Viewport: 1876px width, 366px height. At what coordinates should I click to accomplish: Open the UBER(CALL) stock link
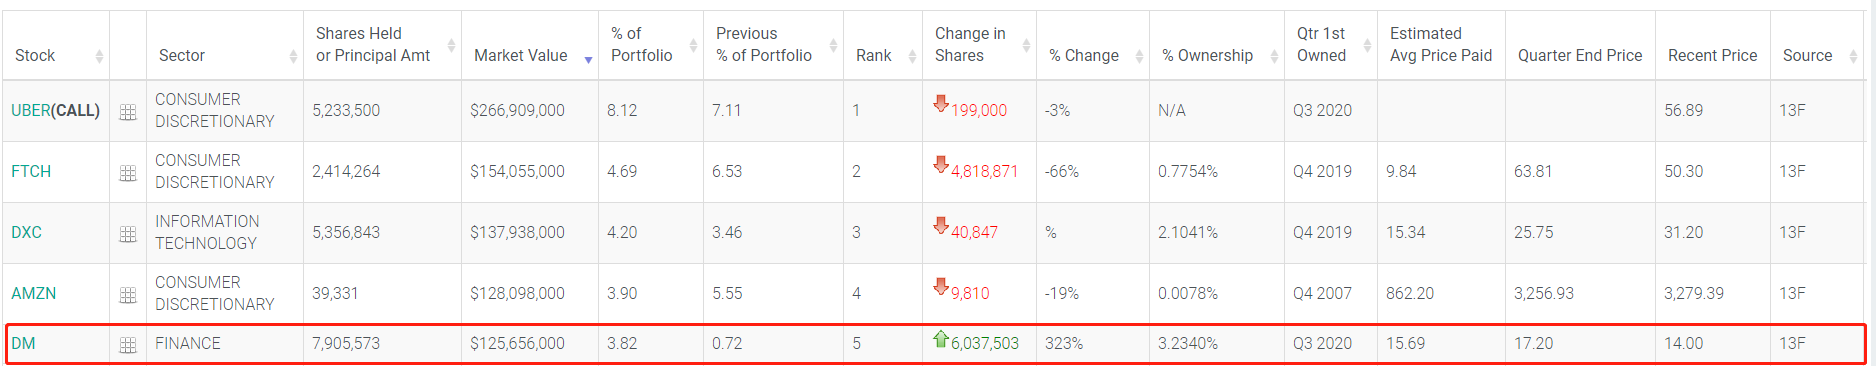click(55, 110)
